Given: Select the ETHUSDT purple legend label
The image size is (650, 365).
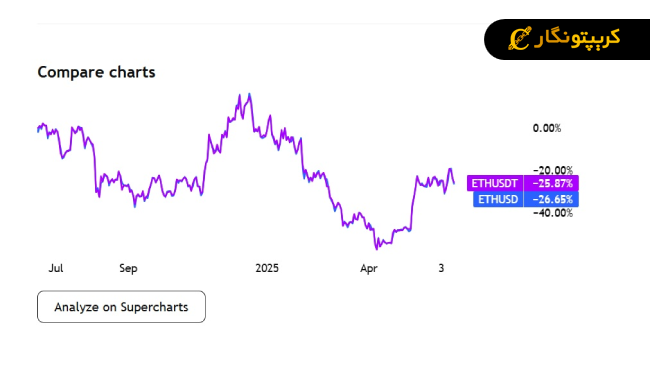Looking at the screenshot, I should [495, 183].
